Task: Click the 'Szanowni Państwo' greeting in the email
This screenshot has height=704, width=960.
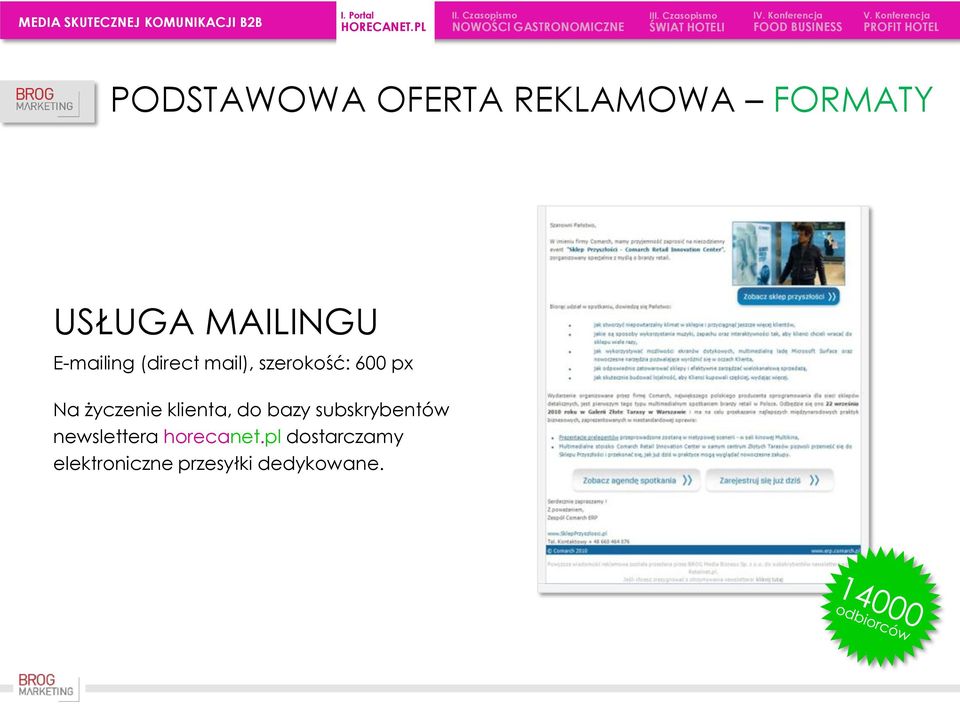Action: [x=572, y=225]
